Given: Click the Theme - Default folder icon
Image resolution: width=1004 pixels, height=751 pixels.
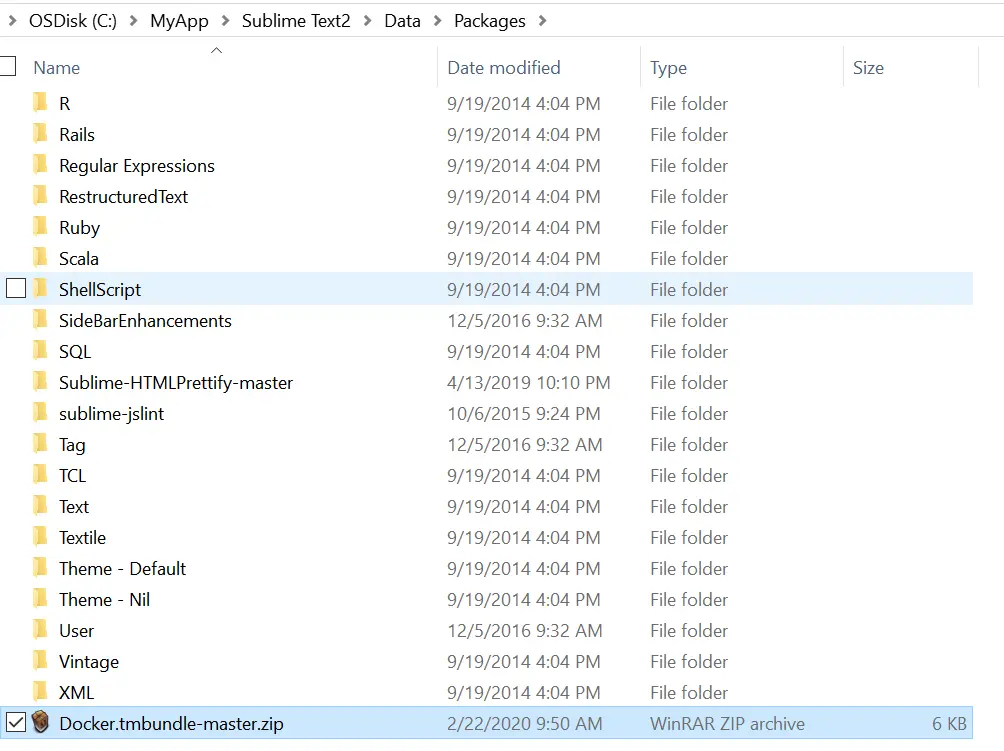Looking at the screenshot, I should coord(40,569).
